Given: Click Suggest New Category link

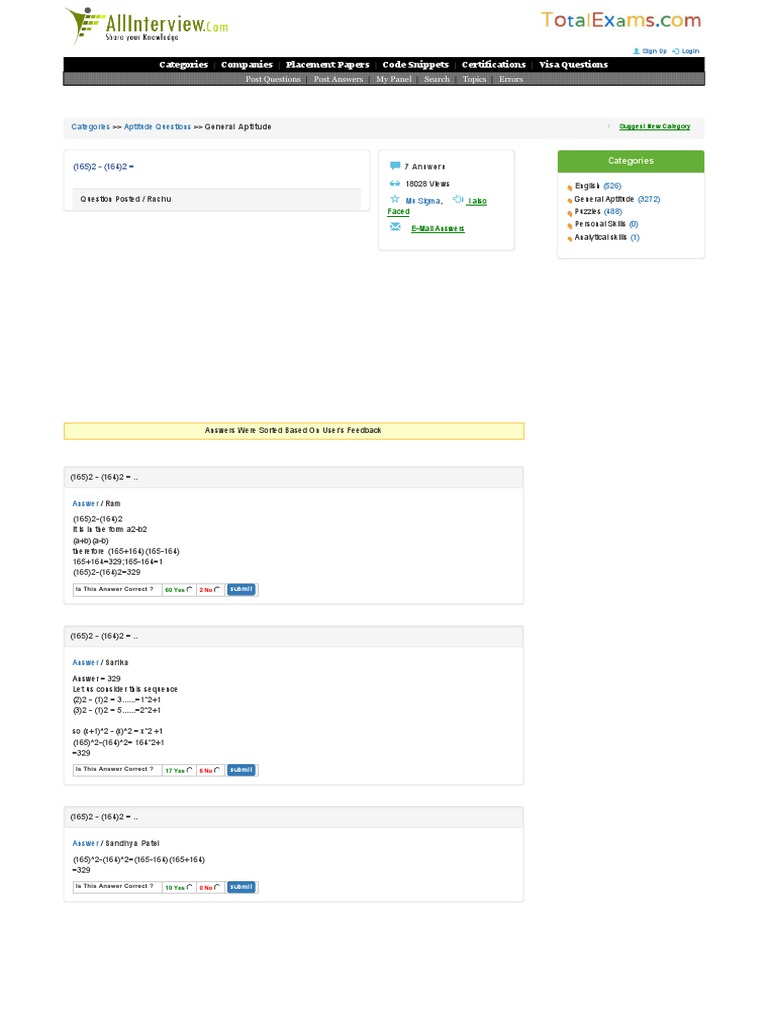Looking at the screenshot, I should coord(654,126).
